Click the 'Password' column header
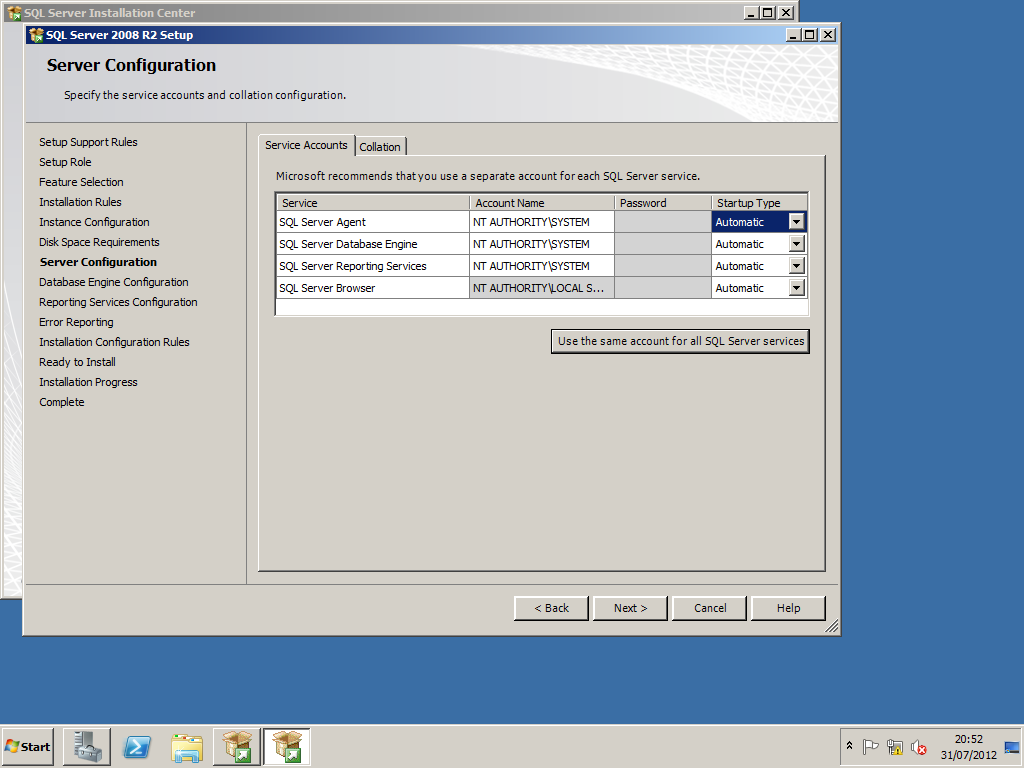Screen dimensions: 1024x768 663,202
